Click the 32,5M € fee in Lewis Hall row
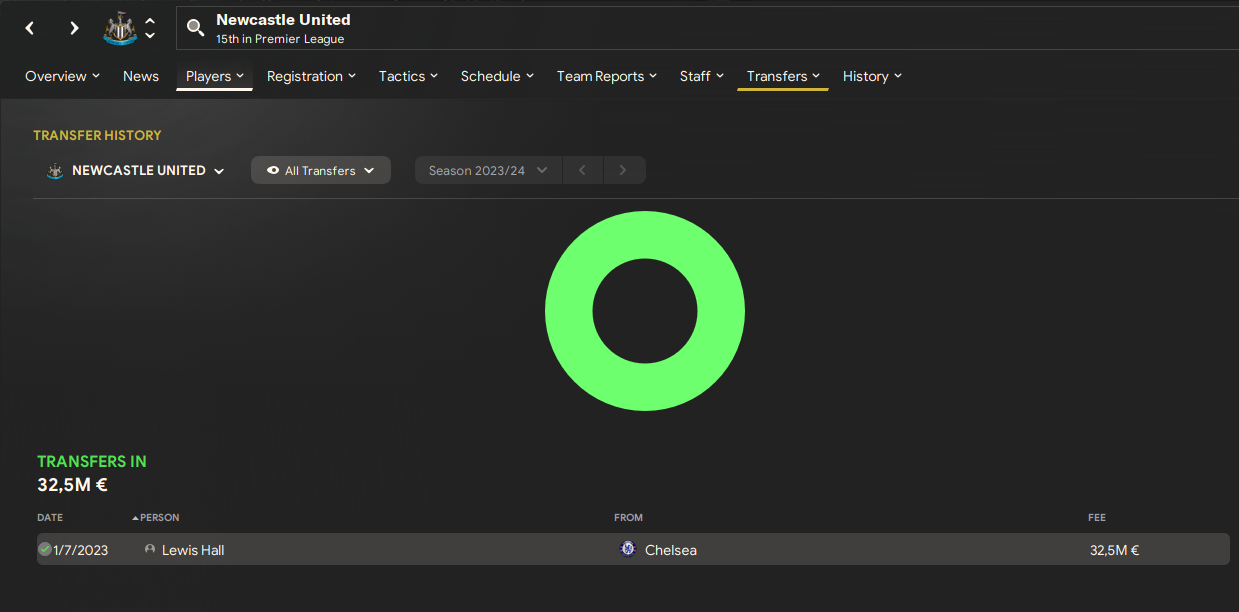 pyautogui.click(x=1115, y=550)
